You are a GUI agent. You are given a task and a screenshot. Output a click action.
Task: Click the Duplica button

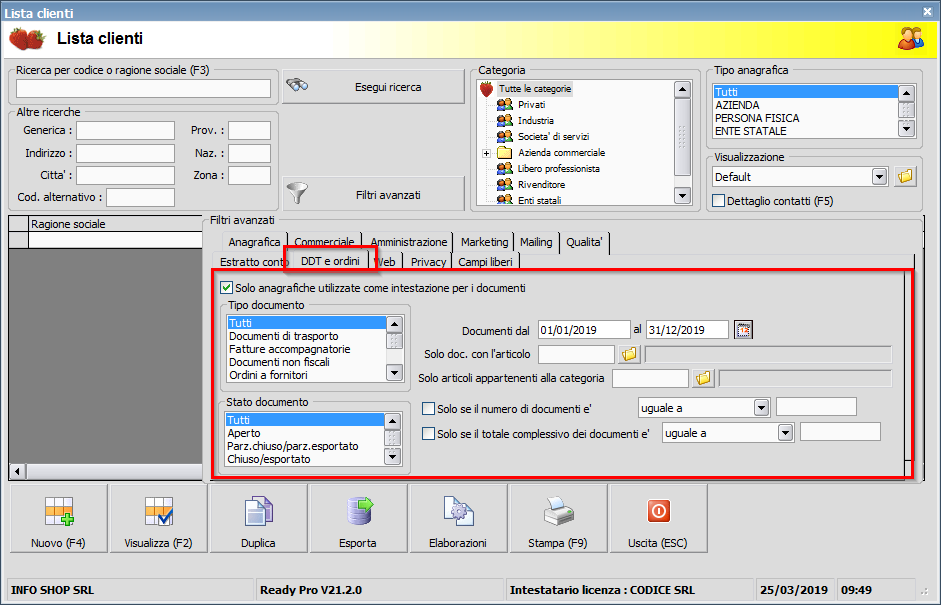click(258, 519)
